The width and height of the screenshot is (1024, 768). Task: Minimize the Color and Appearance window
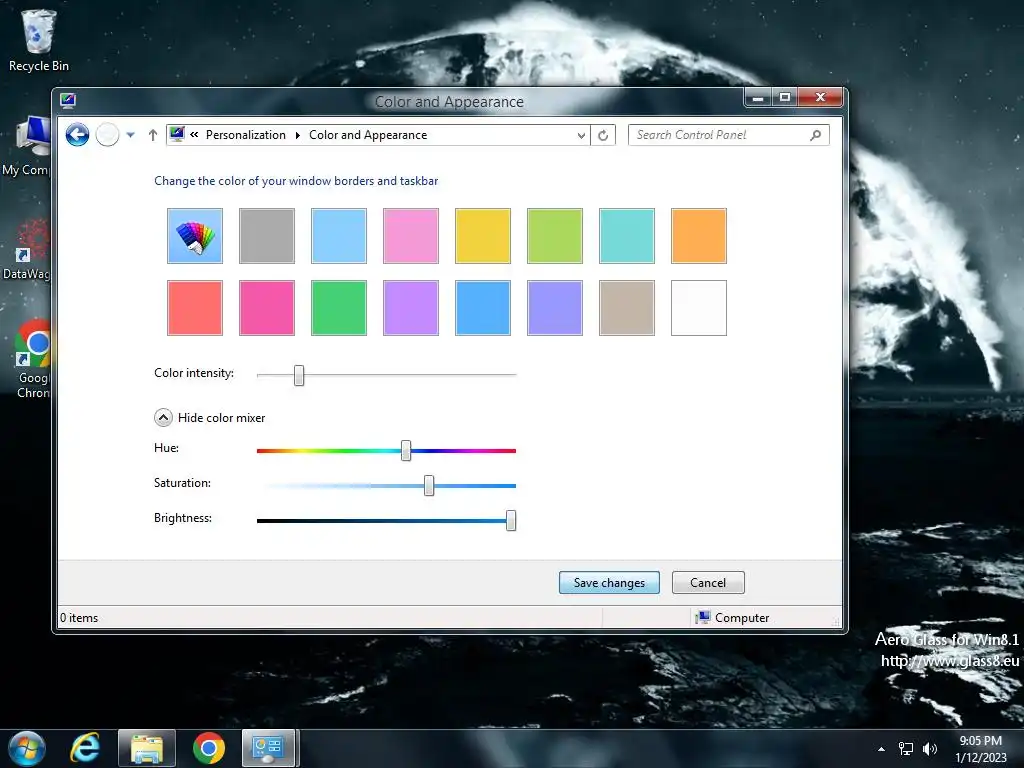[758, 97]
